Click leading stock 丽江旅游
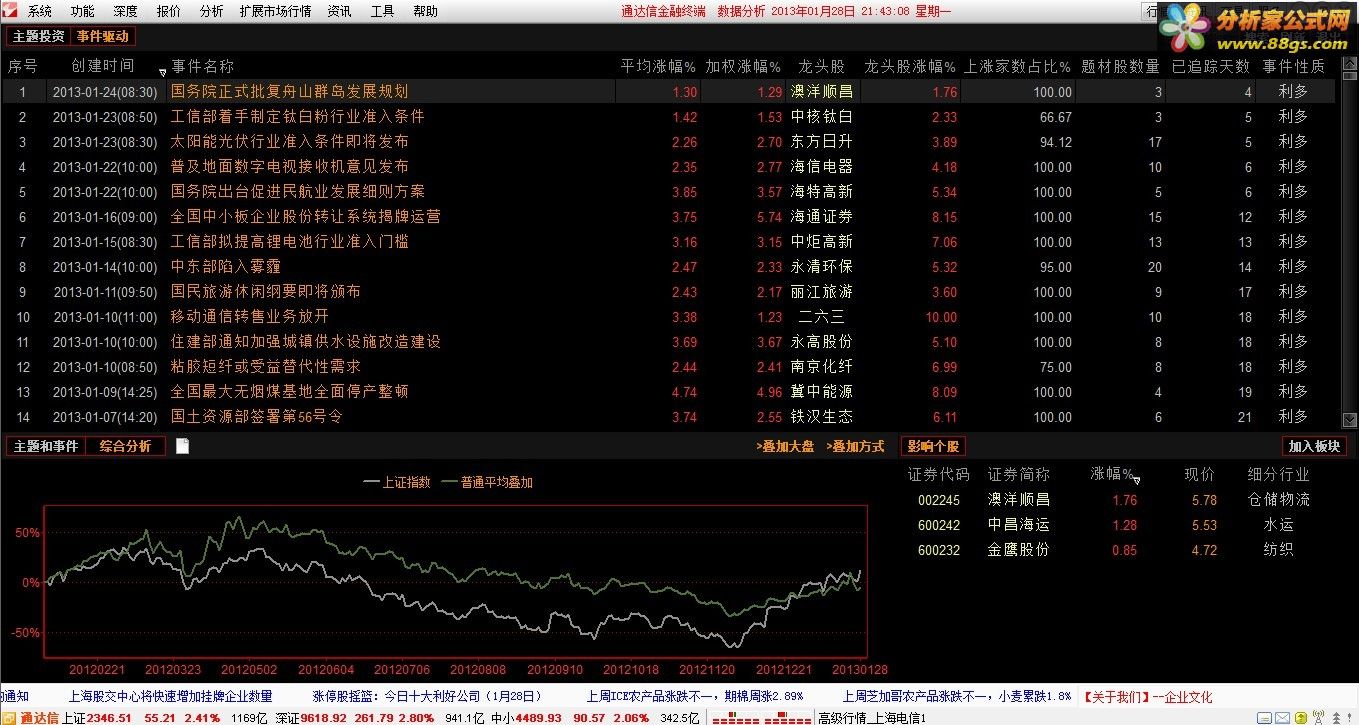Image resolution: width=1359 pixels, height=725 pixels. click(822, 291)
